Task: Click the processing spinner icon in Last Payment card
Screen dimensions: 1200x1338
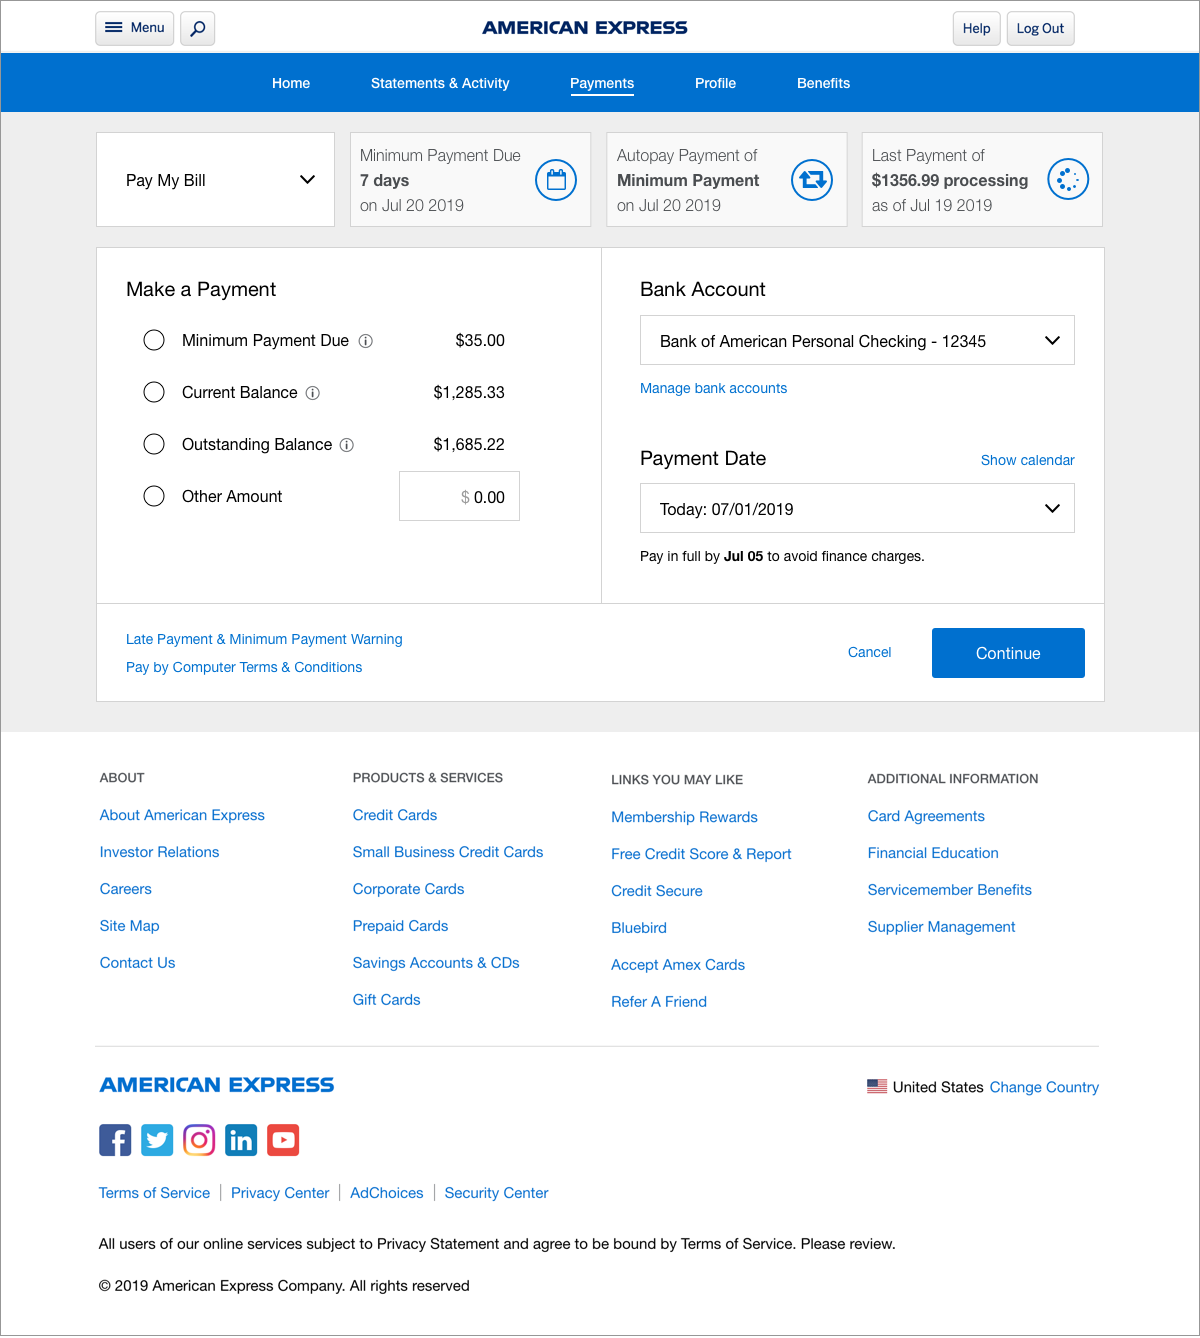Action: point(1068,179)
